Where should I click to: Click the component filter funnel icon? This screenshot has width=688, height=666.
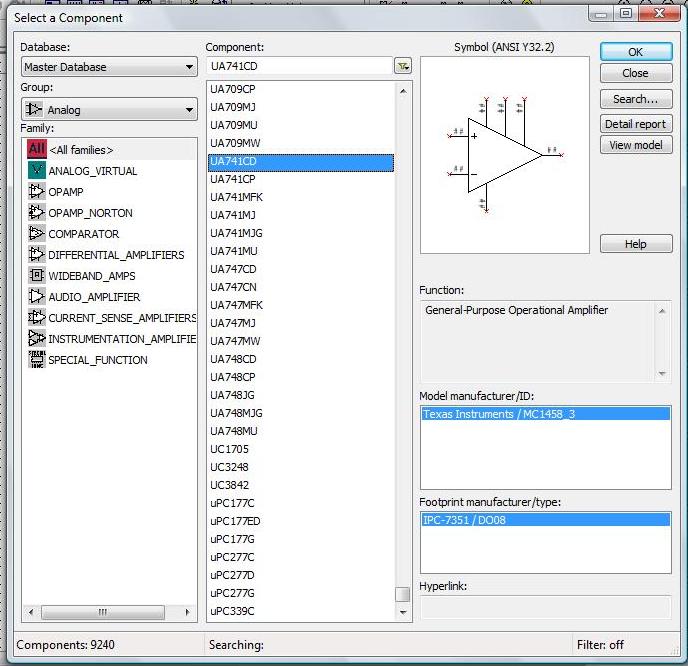402,67
